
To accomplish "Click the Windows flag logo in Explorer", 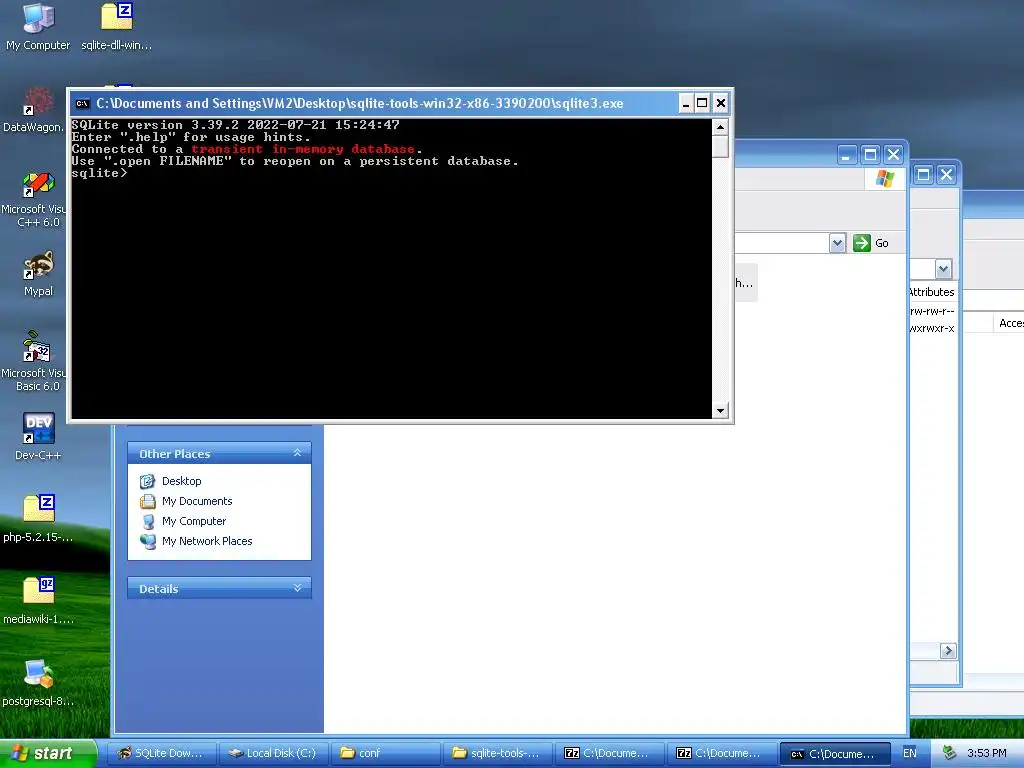I will [x=884, y=178].
